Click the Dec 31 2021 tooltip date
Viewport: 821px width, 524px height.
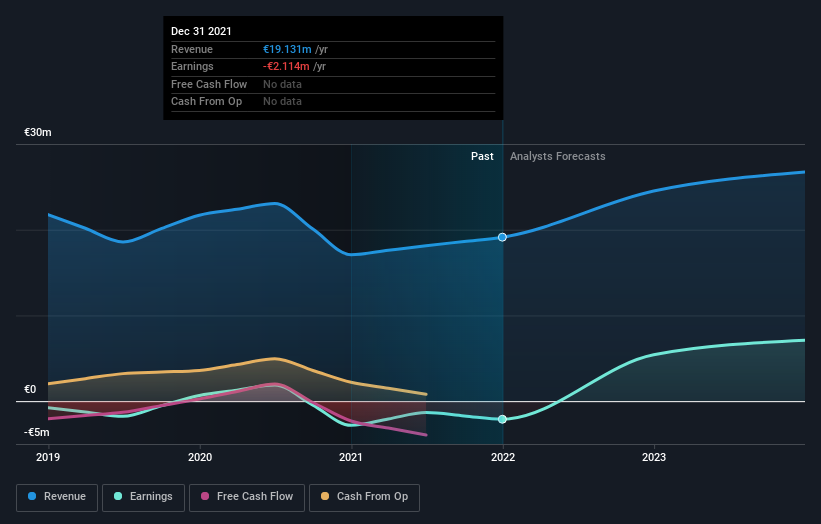click(201, 31)
